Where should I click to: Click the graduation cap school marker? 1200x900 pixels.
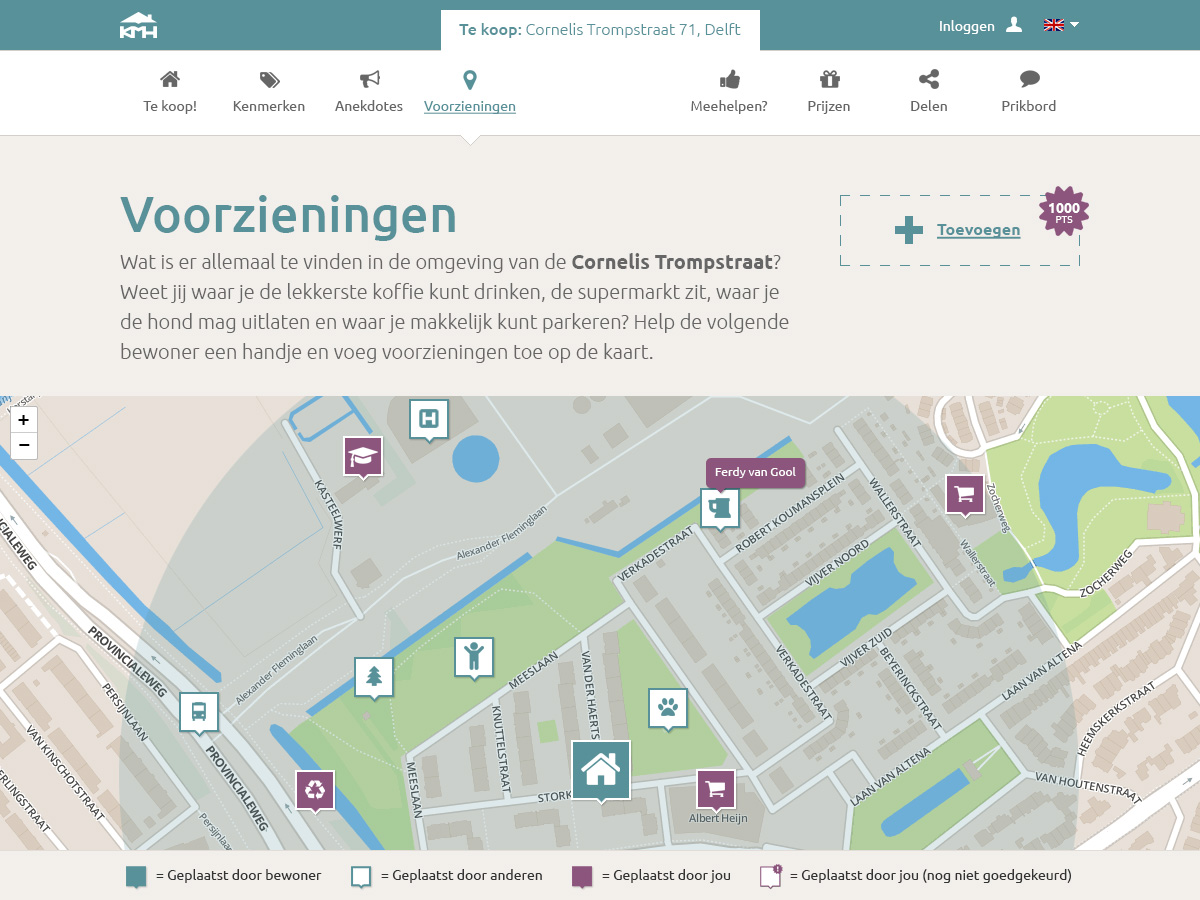[x=363, y=457]
